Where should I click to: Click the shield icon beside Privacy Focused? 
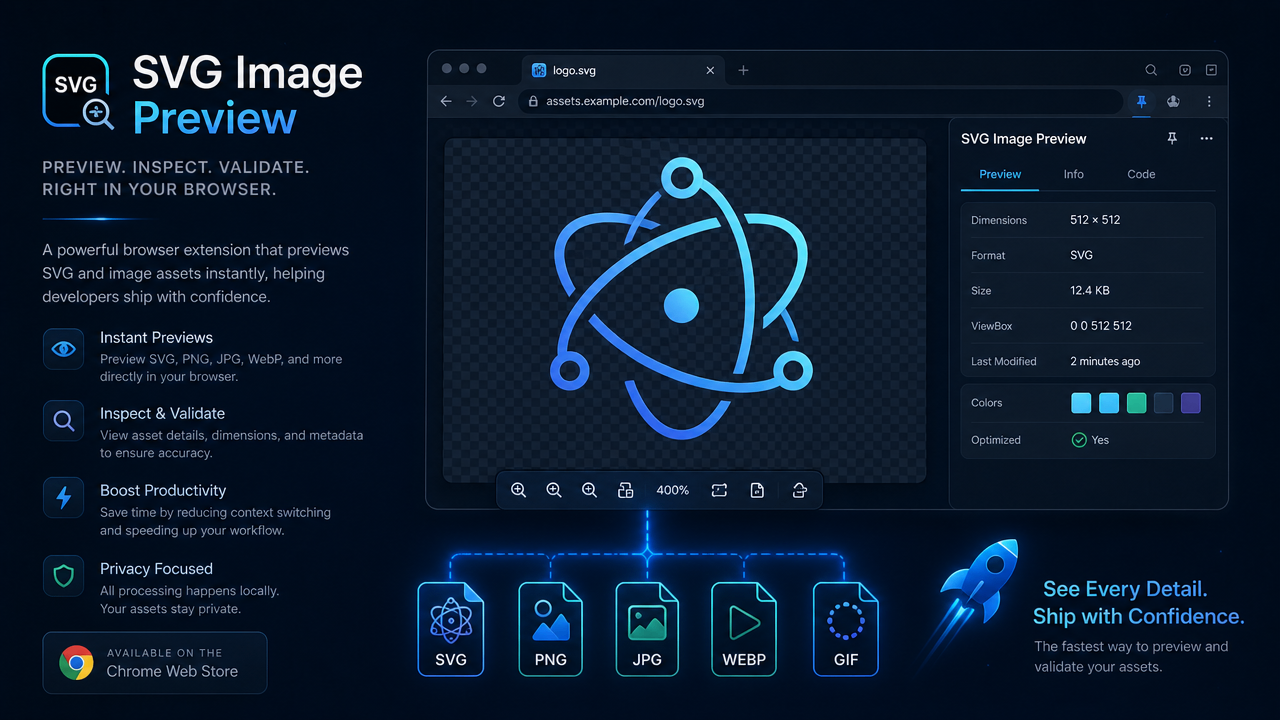(63, 576)
